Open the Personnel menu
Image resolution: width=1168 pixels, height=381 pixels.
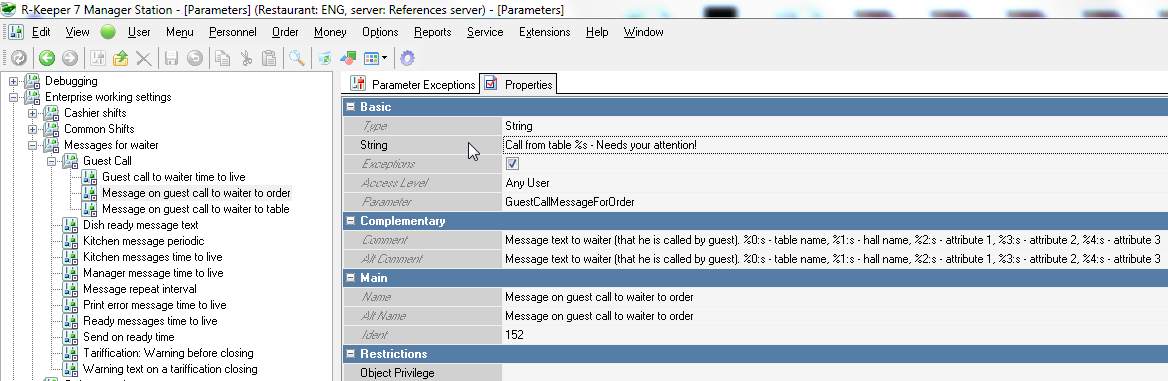pyautogui.click(x=232, y=32)
